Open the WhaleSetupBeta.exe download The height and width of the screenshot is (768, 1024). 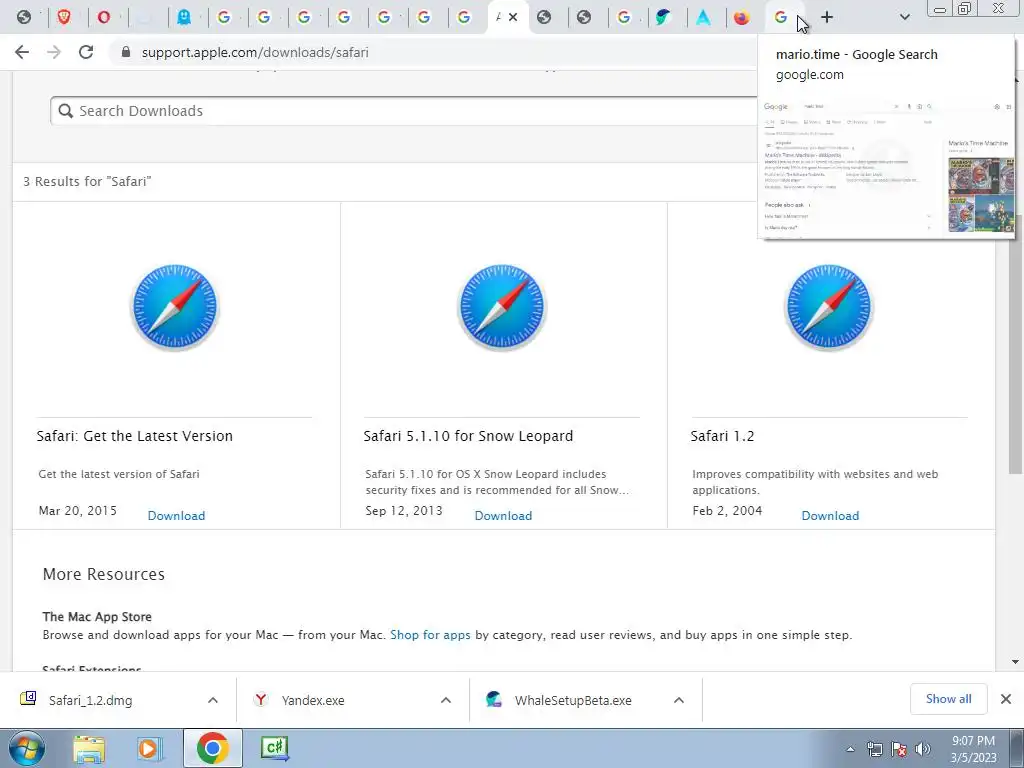(x=573, y=700)
